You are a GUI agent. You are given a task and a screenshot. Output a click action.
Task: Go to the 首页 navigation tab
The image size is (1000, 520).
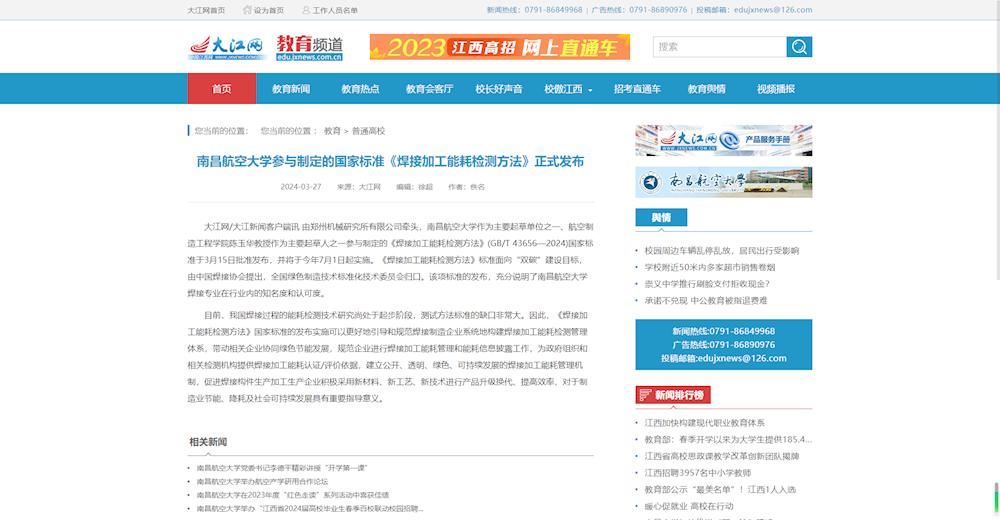pyautogui.click(x=221, y=89)
